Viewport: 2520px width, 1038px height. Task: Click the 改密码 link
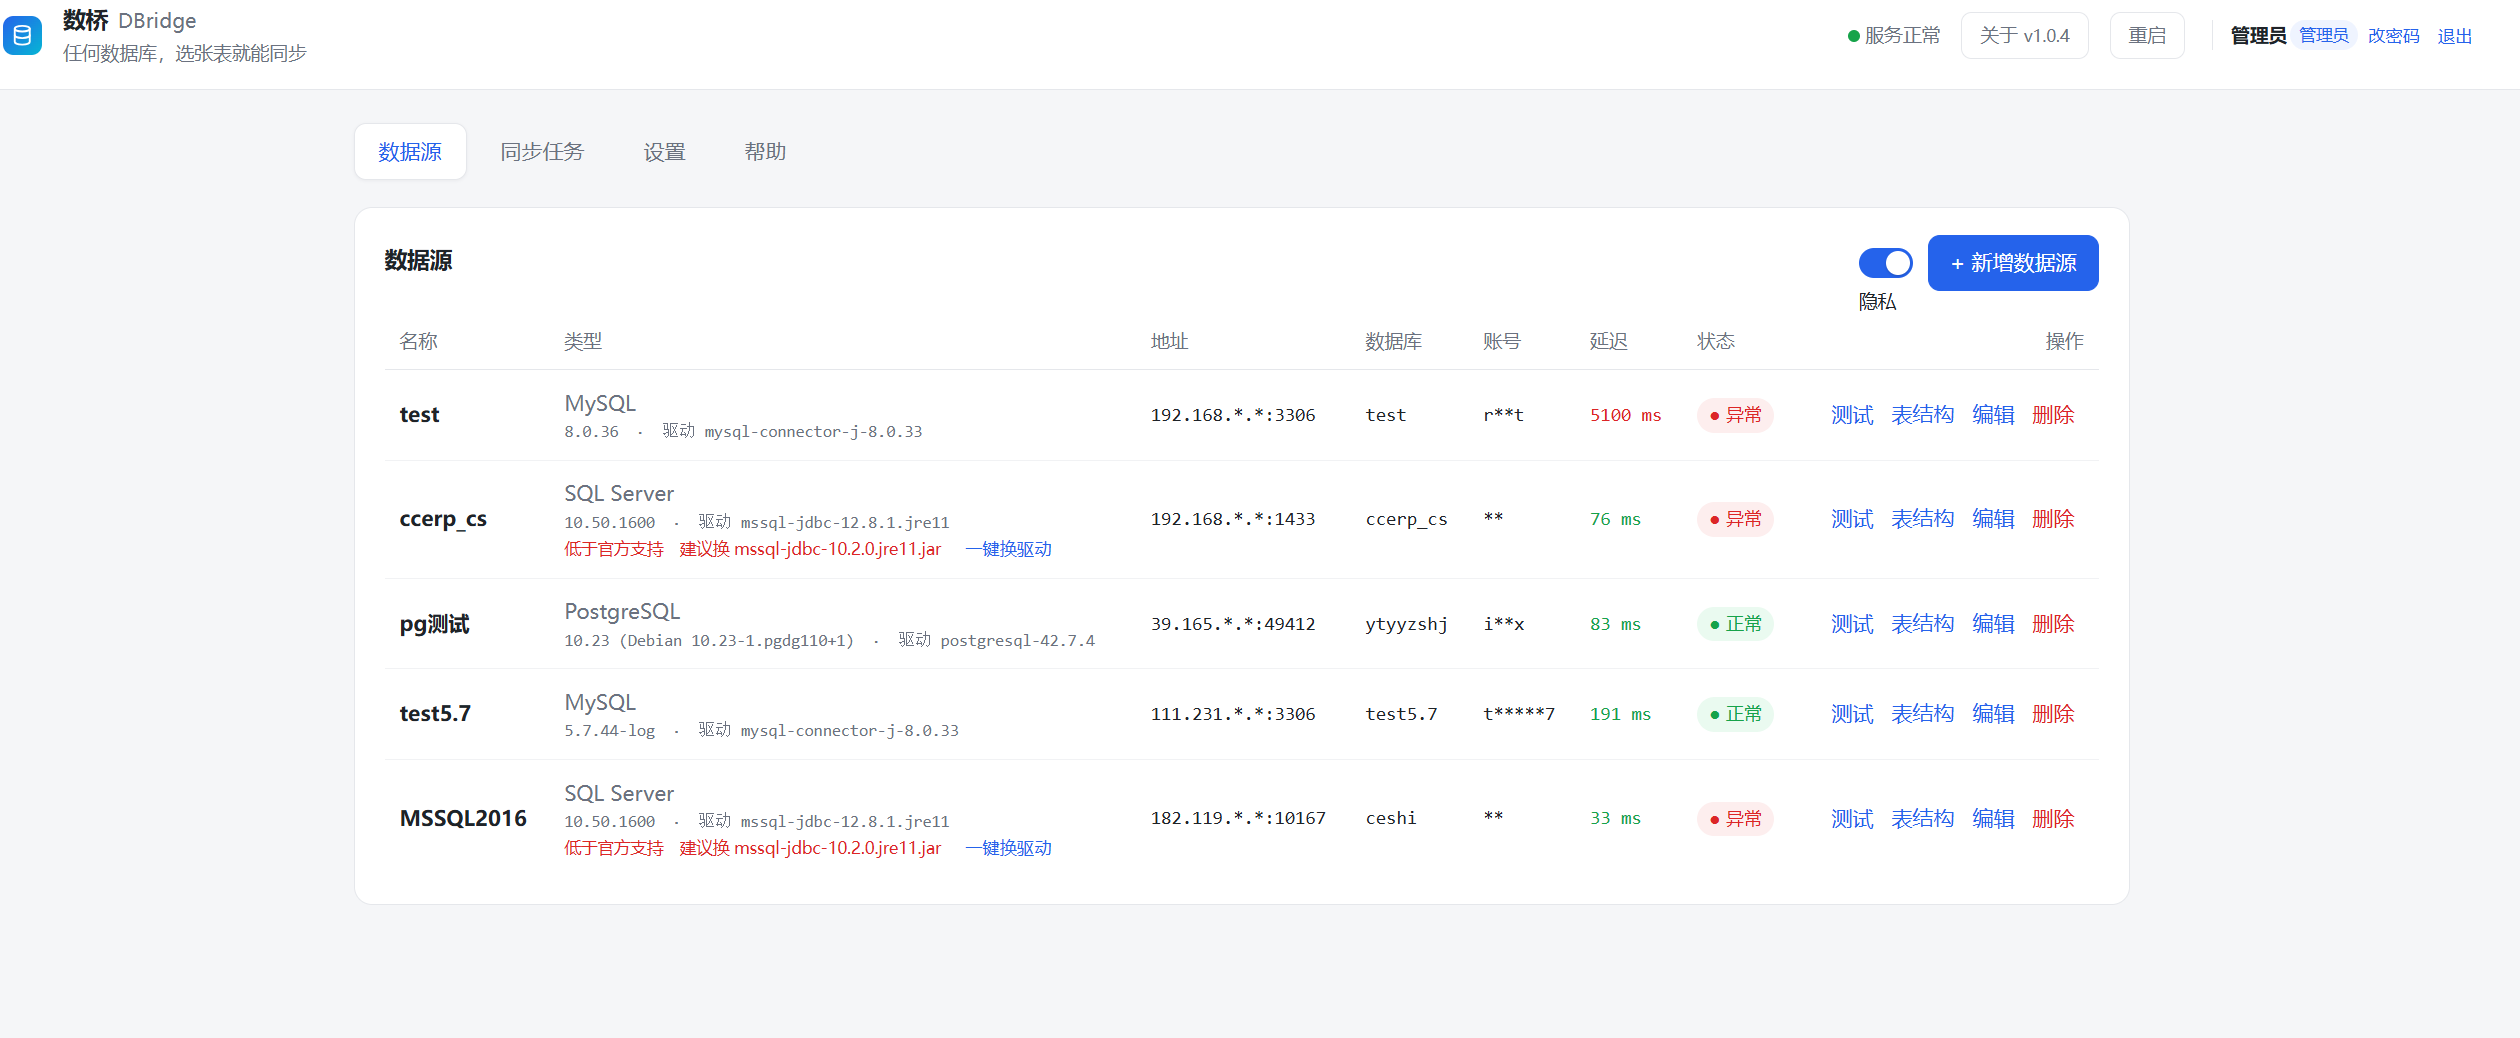click(2393, 36)
